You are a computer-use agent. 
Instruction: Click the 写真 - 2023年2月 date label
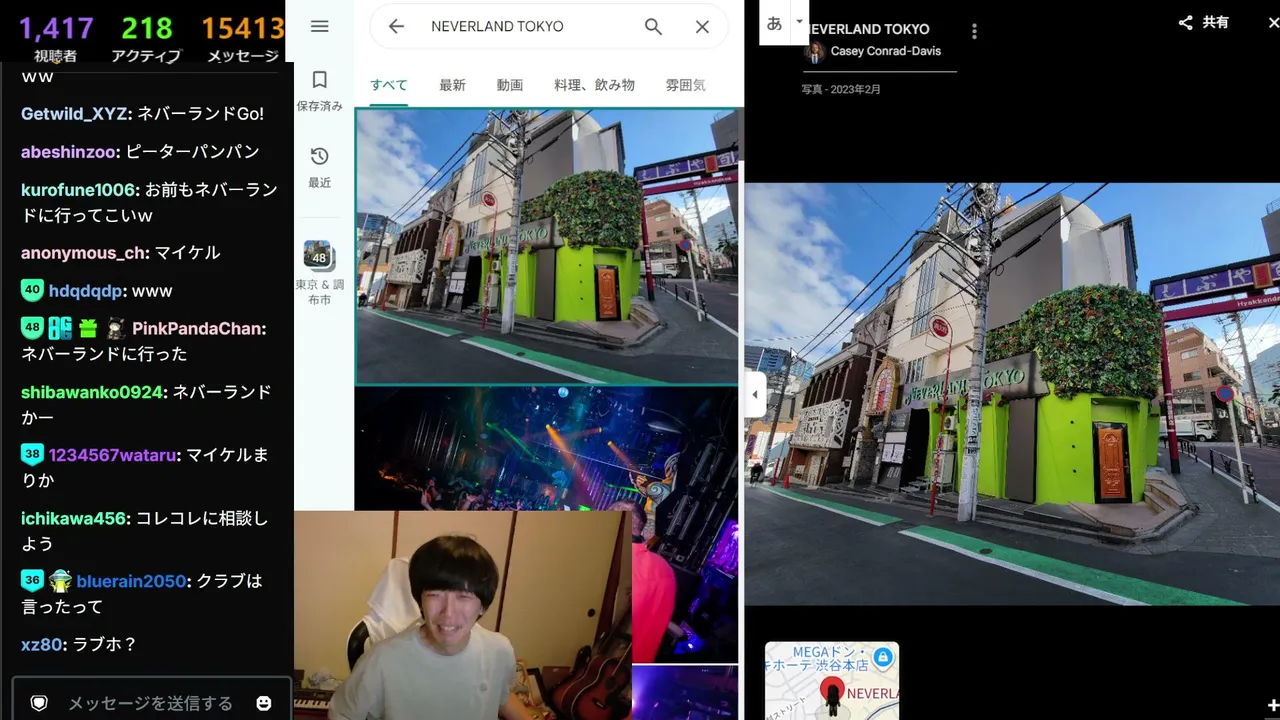[841, 89]
